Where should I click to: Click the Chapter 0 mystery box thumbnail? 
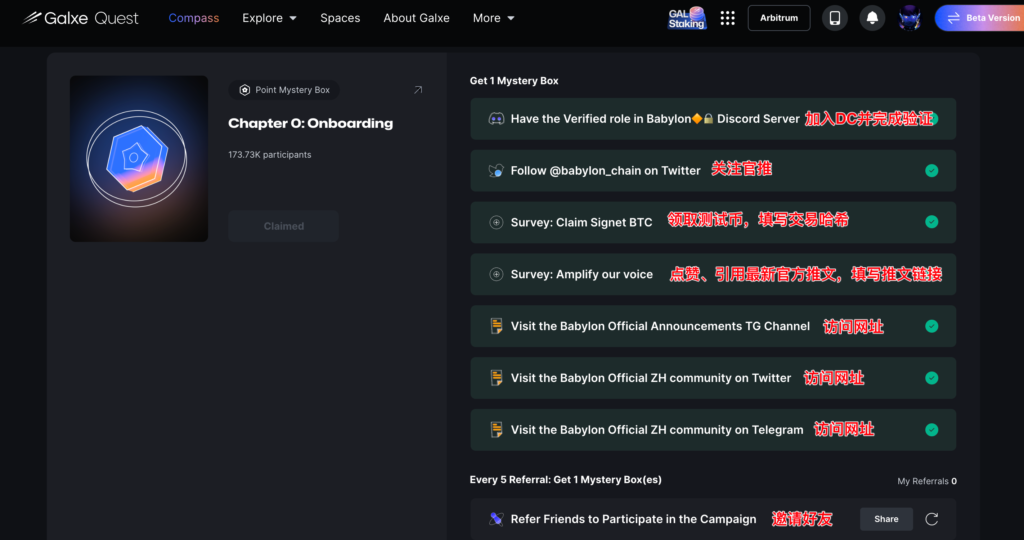(x=139, y=159)
